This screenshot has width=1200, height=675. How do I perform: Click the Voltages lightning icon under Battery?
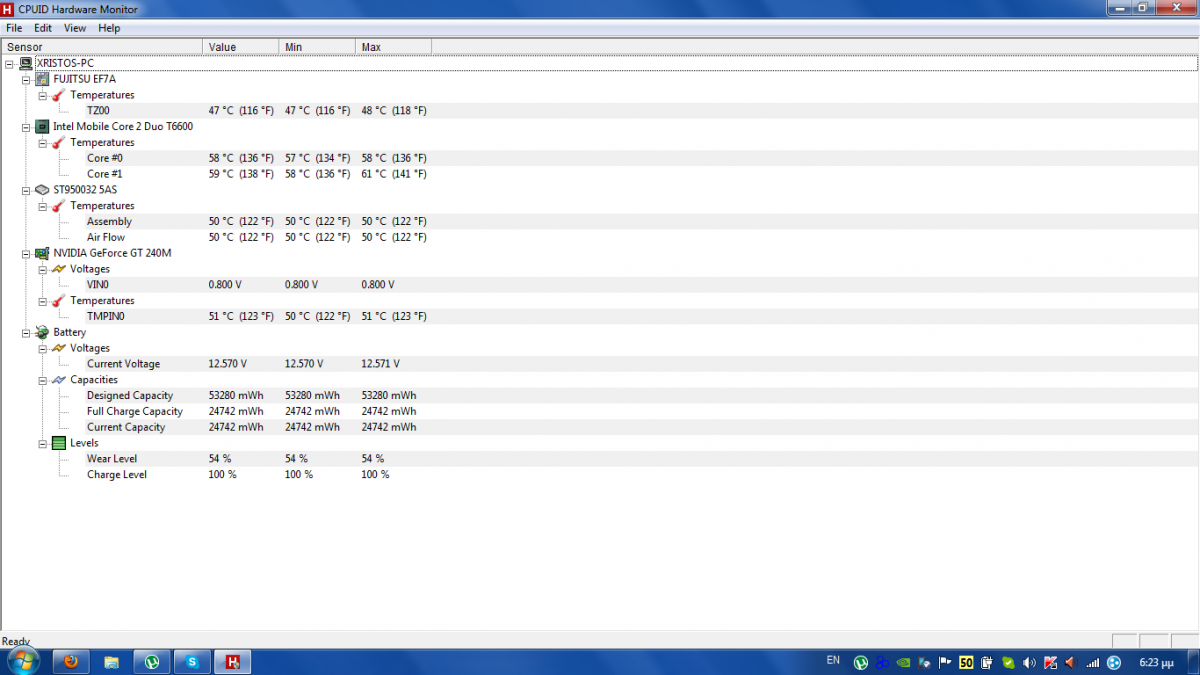tap(58, 348)
